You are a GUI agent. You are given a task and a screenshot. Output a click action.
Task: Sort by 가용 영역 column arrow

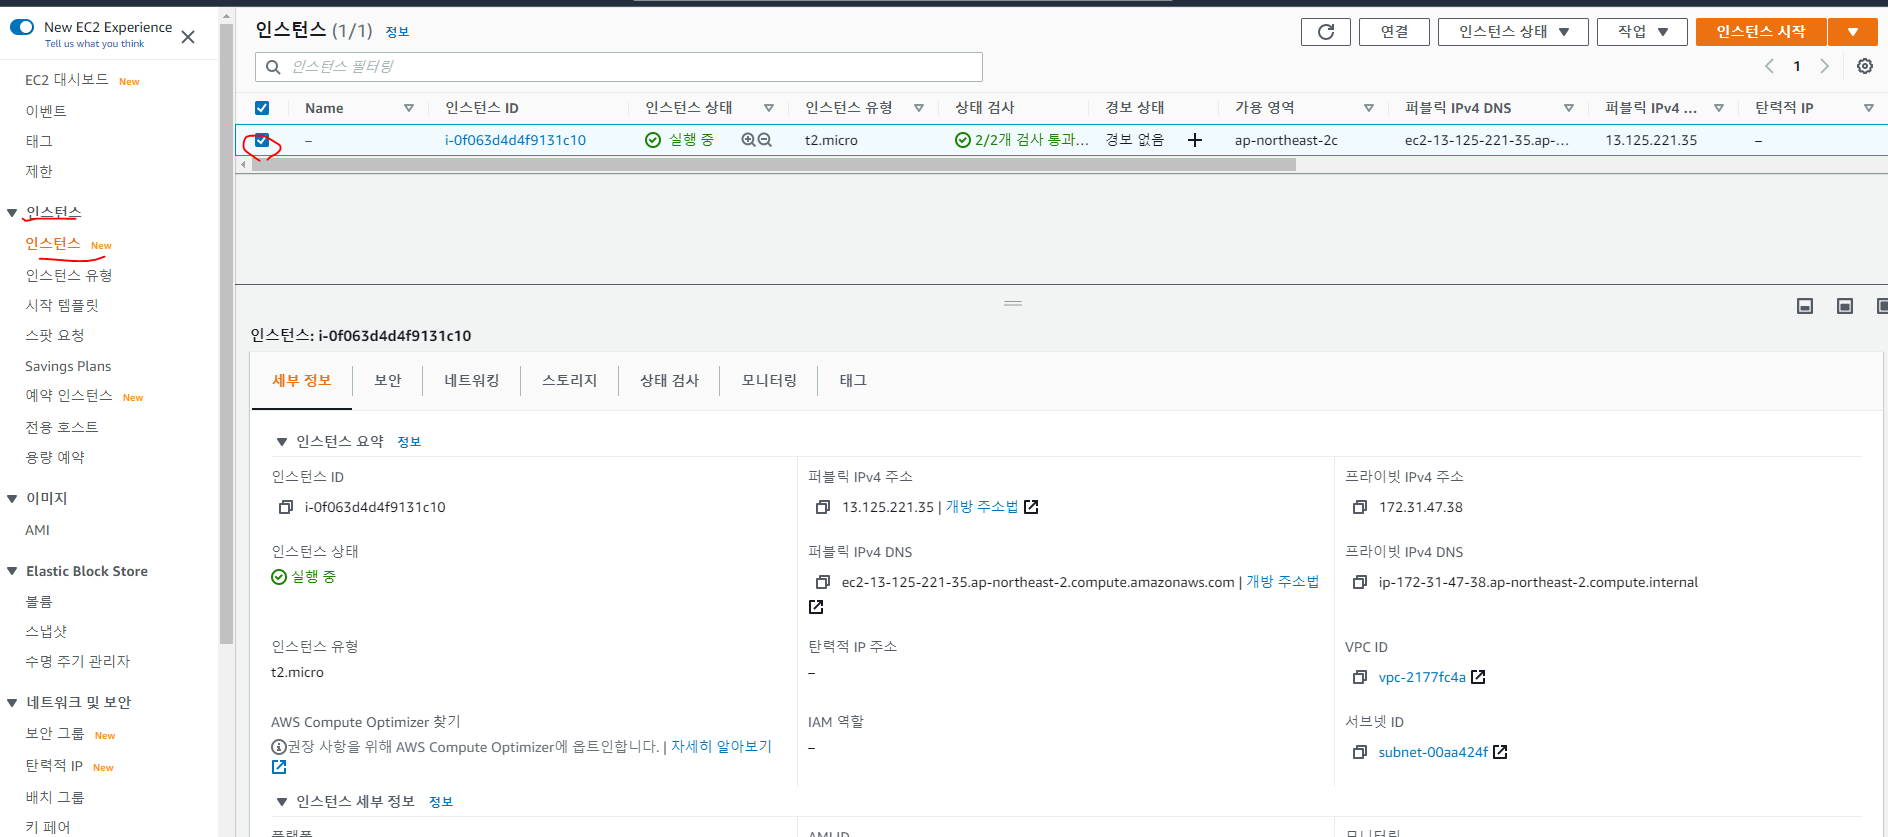pos(1369,108)
